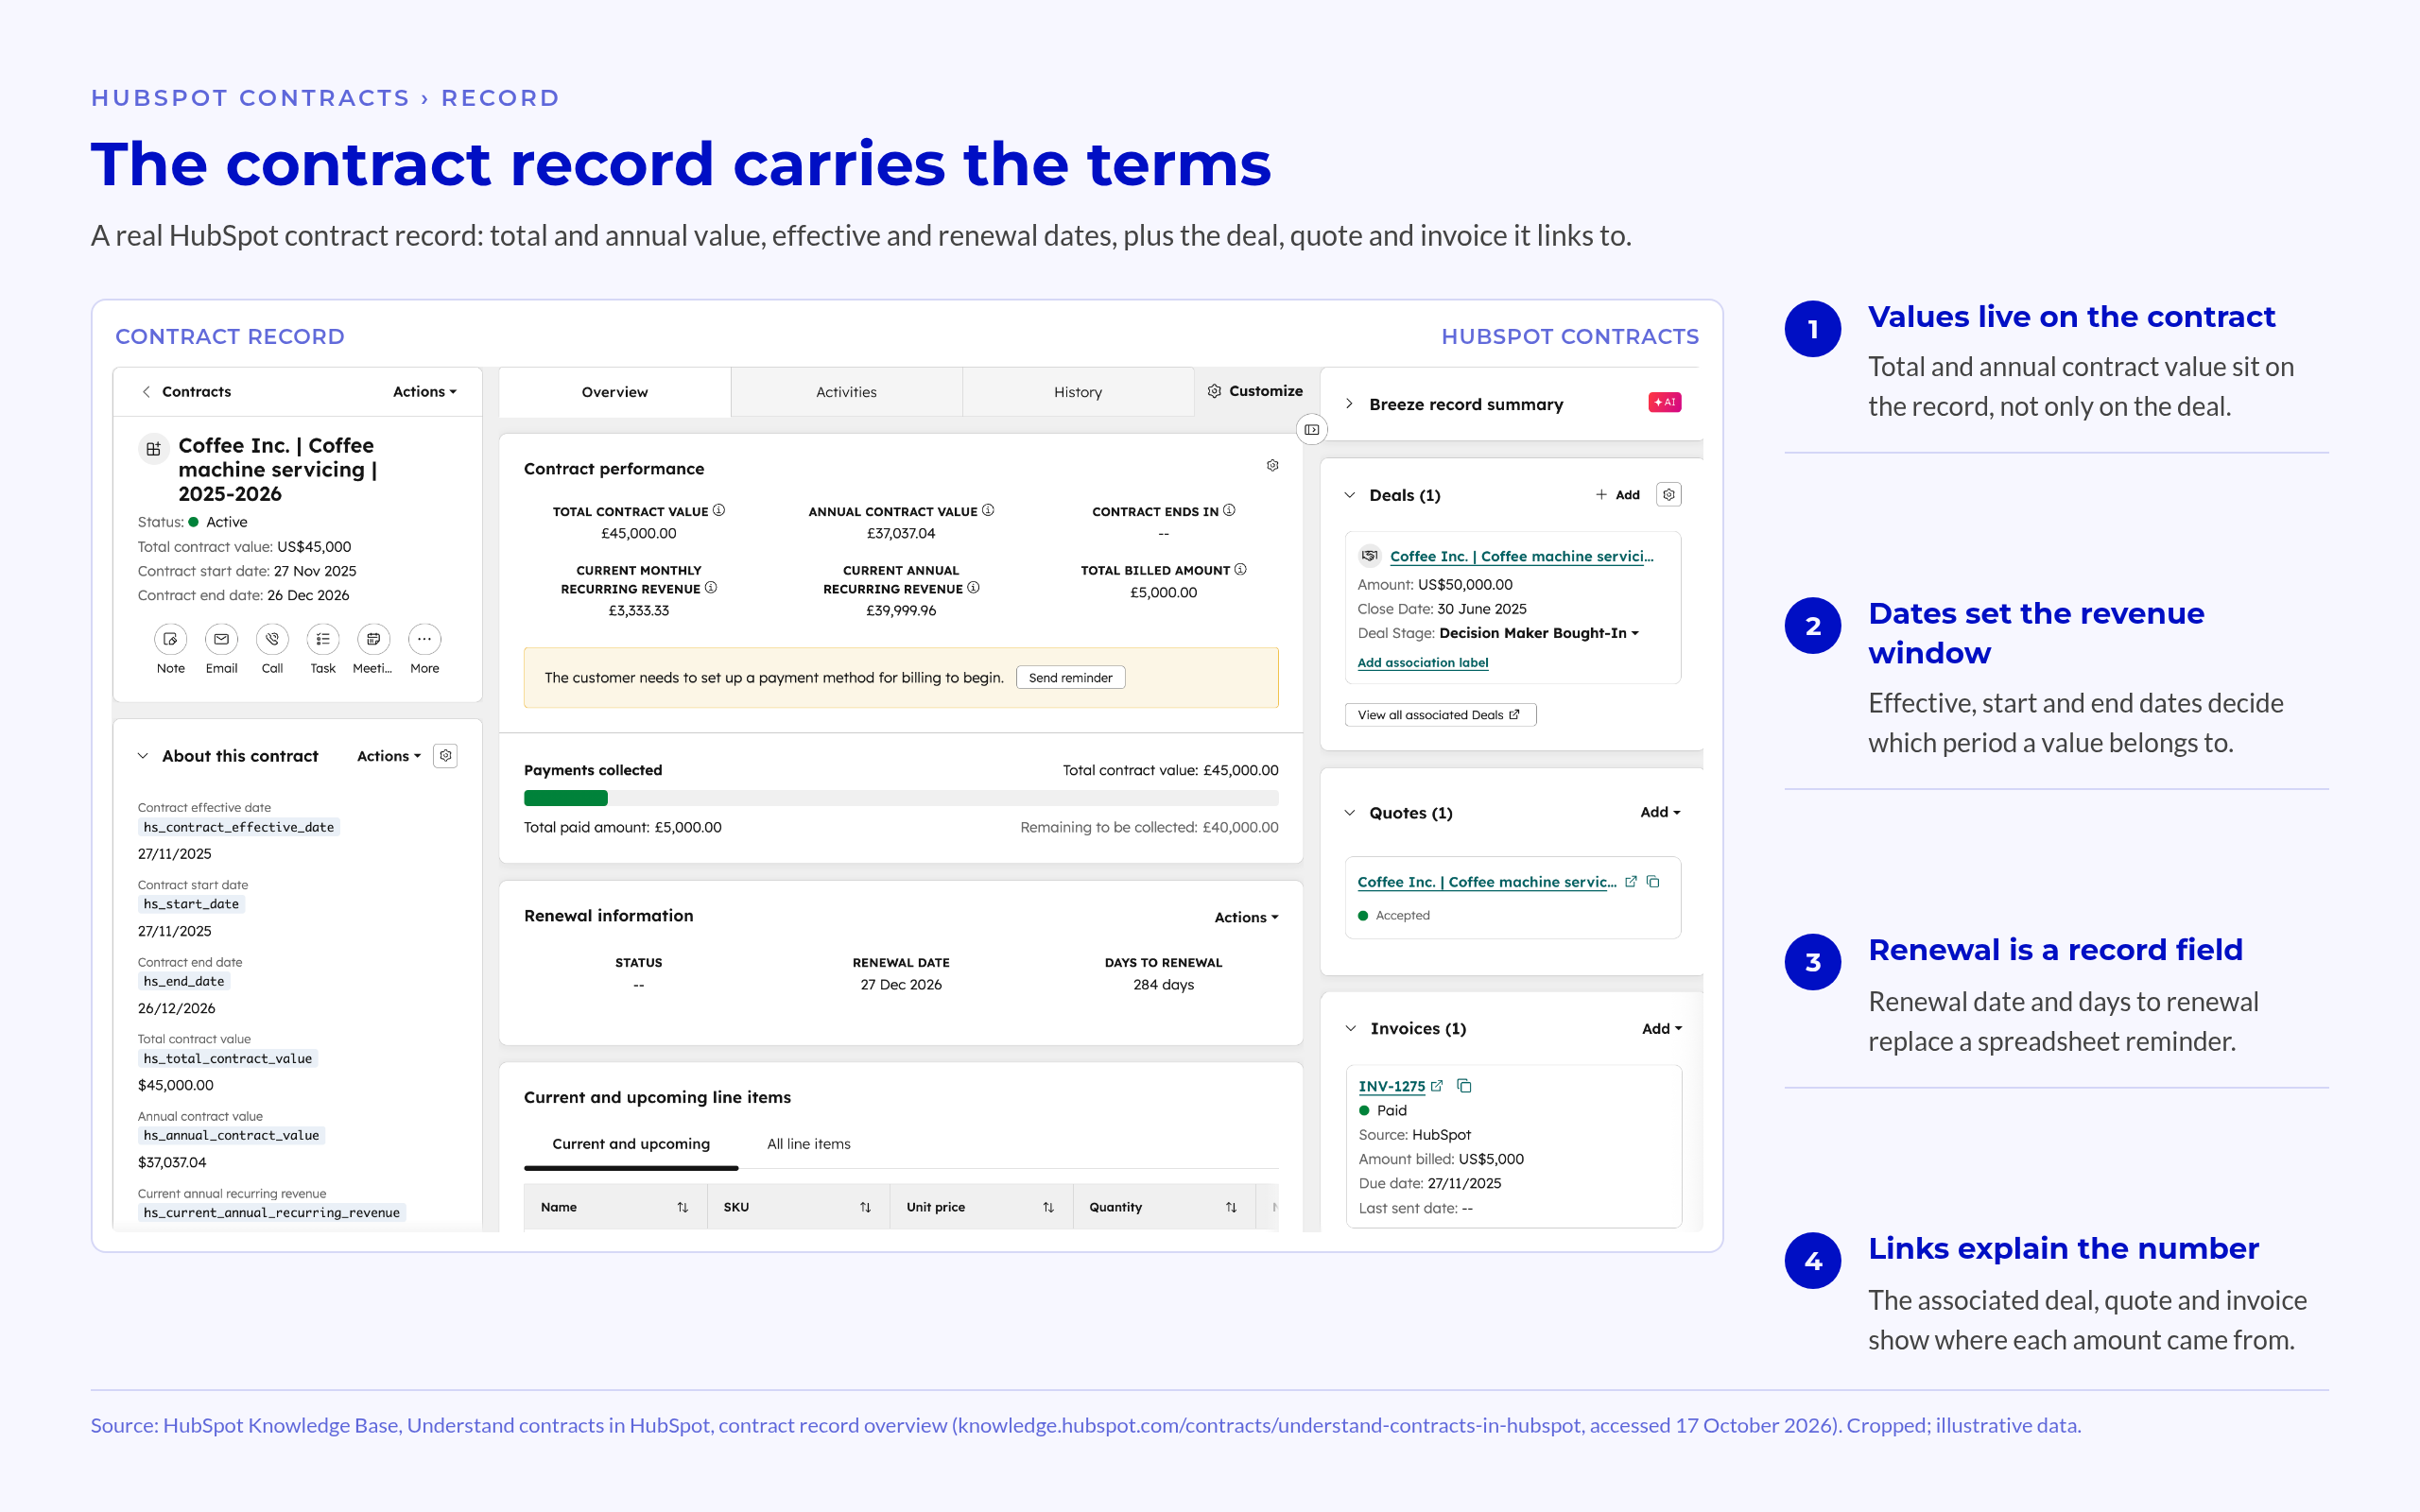Copy the quote link icon
Image resolution: width=2420 pixels, height=1512 pixels.
coord(1653,881)
